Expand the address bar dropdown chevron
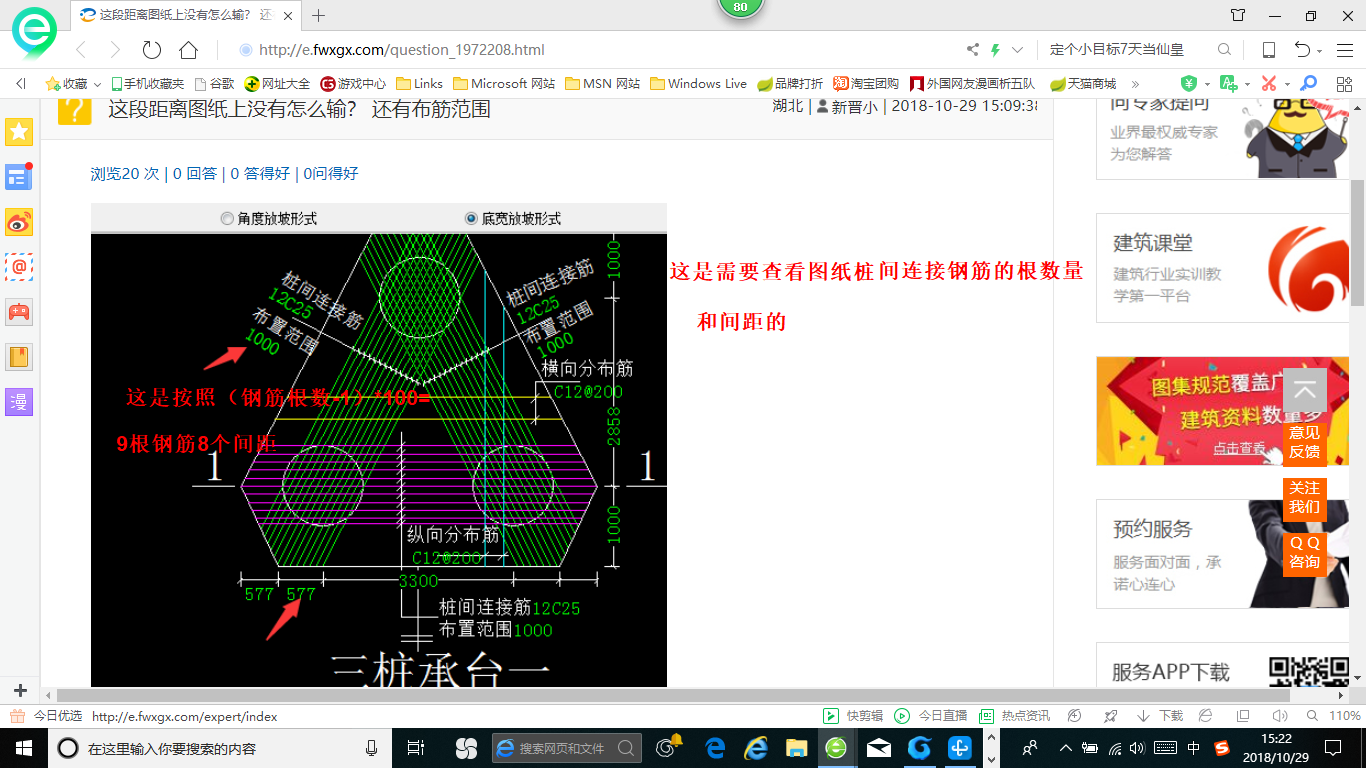Screen dimensions: 1366x768 (x=1017, y=50)
